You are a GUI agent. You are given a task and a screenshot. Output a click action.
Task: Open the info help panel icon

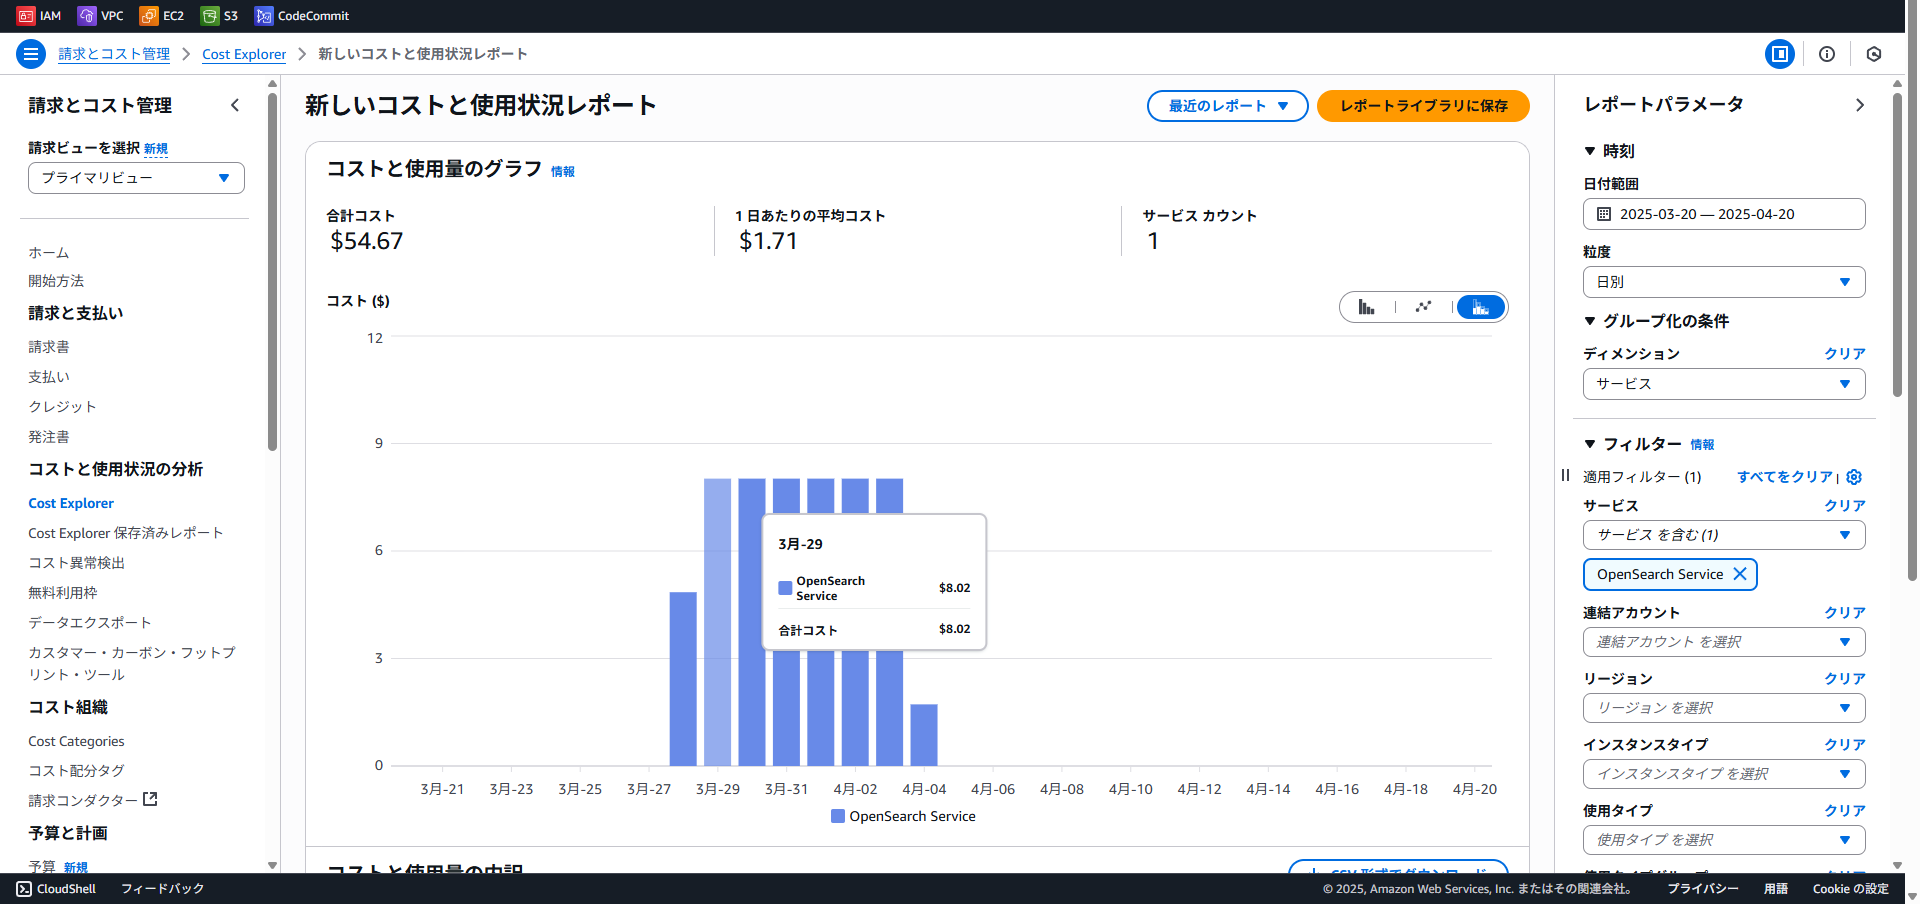click(1827, 54)
